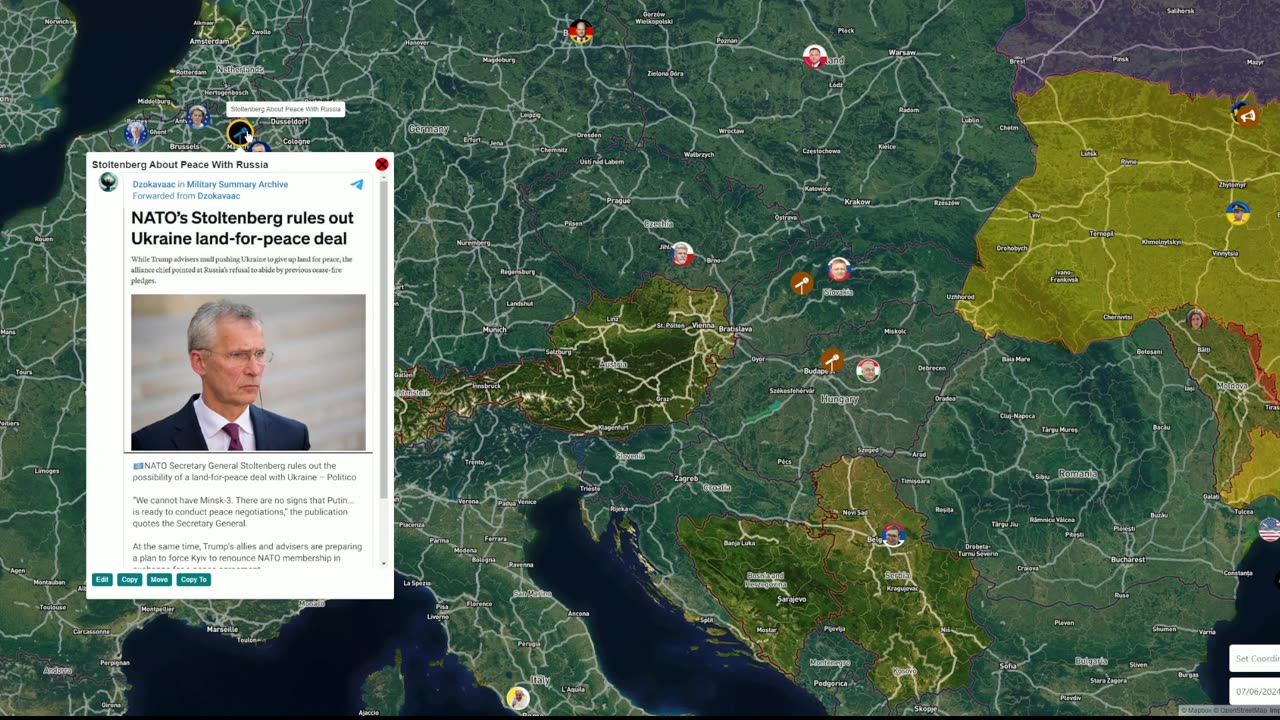Open Telegram icon in the post header
Screen dimensions: 1280x720
click(x=357, y=184)
